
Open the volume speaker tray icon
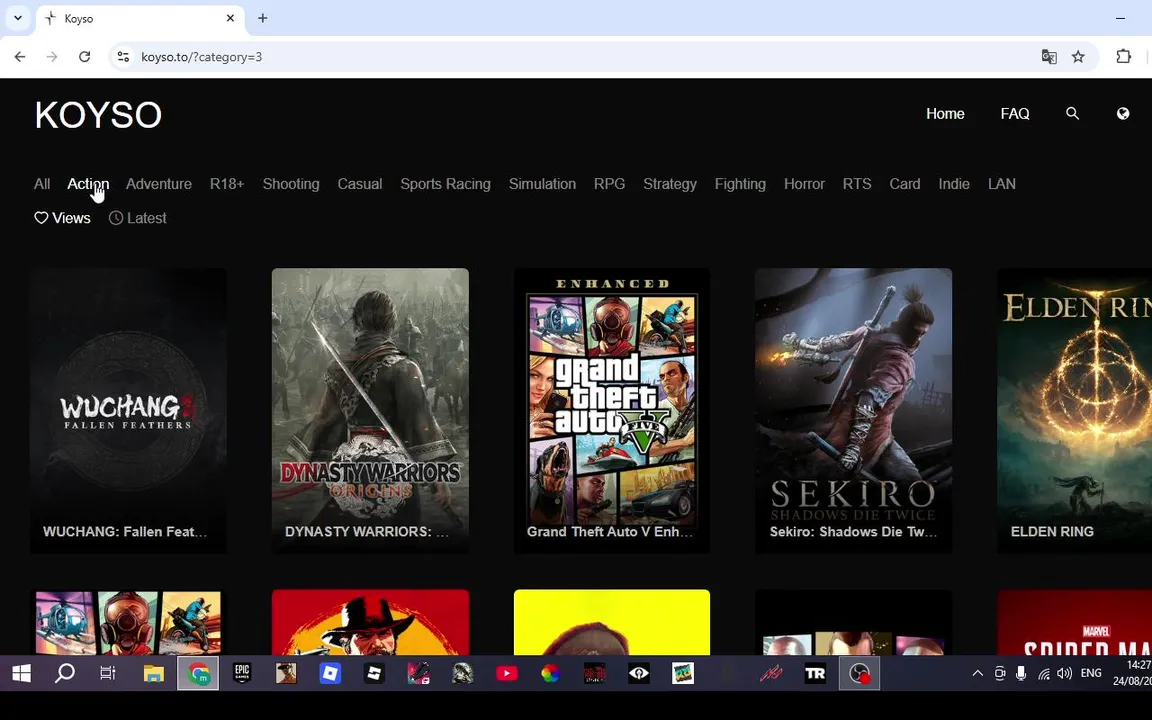coord(1064,673)
